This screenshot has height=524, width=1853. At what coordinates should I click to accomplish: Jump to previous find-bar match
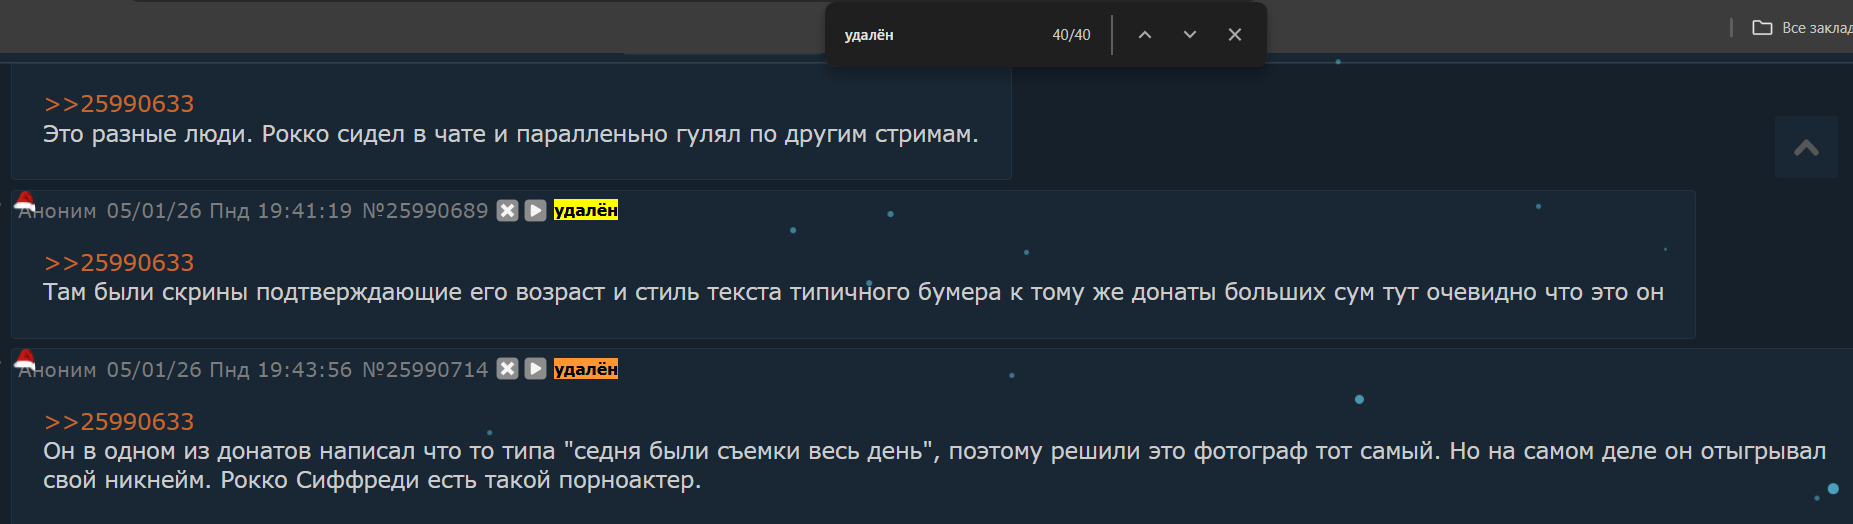point(1145,35)
